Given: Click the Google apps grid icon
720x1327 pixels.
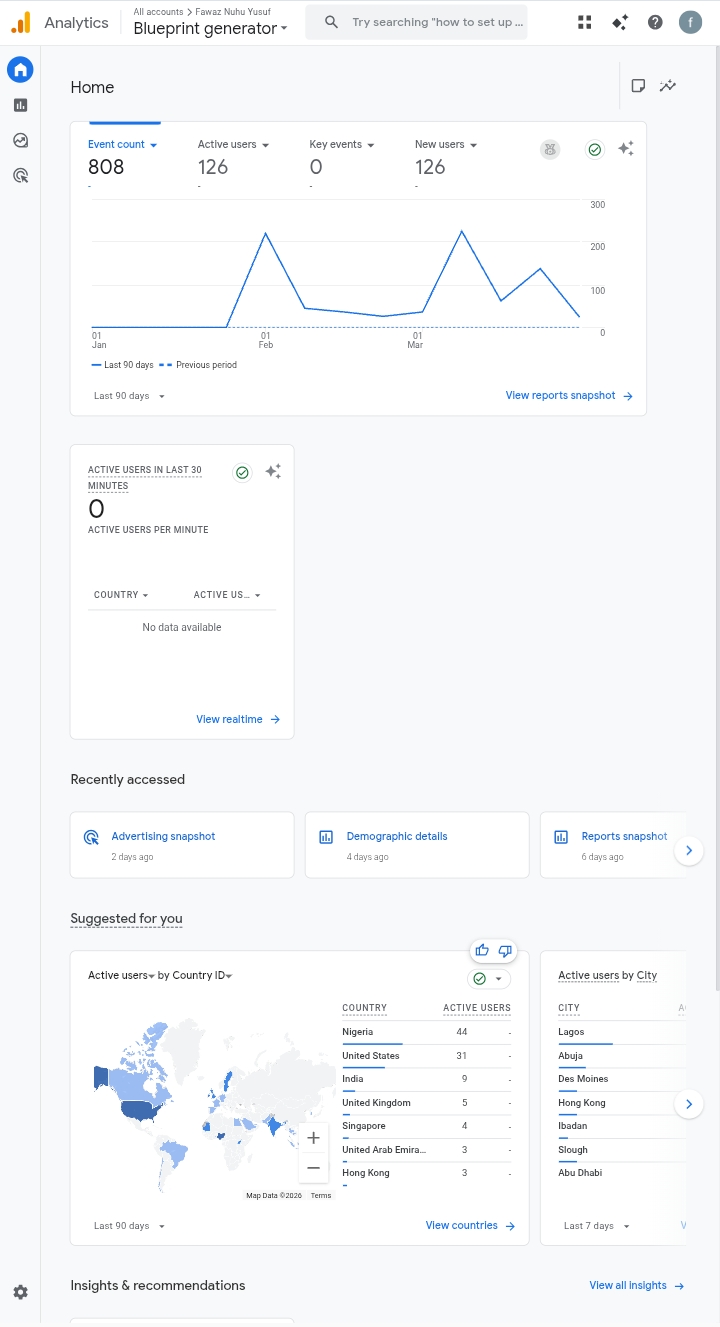Looking at the screenshot, I should coord(585,22).
